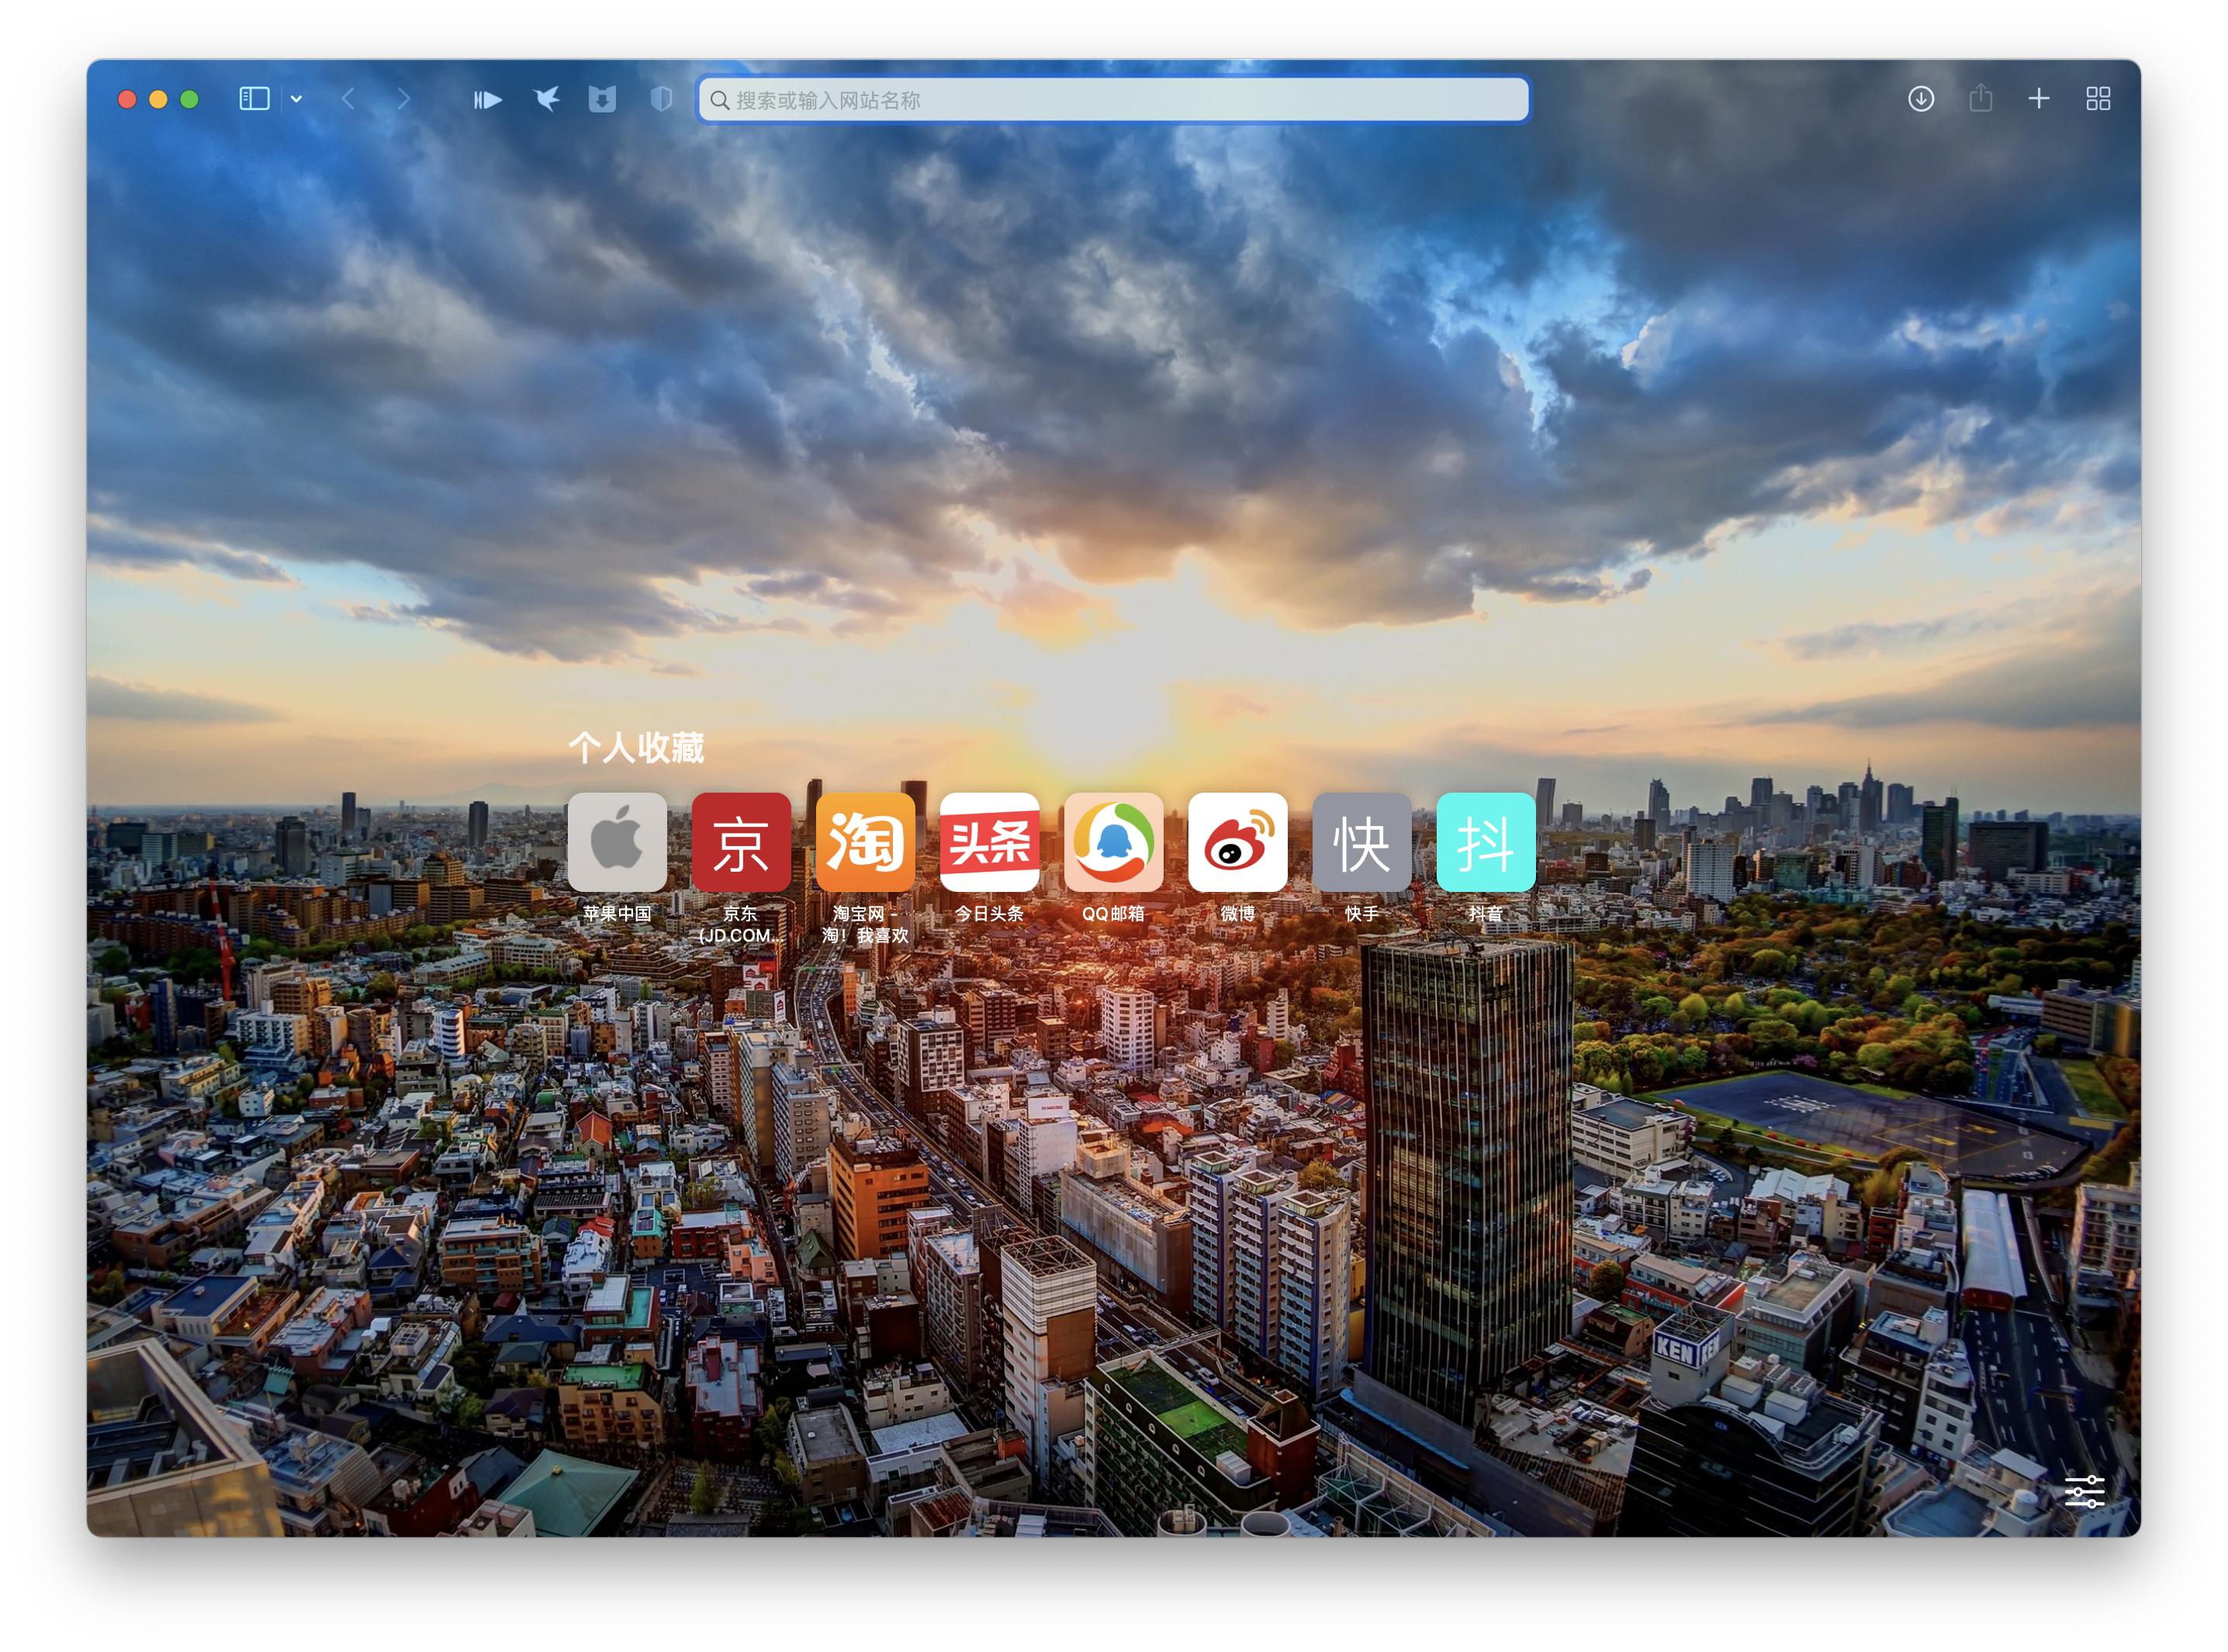2228x1652 pixels.
Task: Toggle the Safari sidebar
Action: click(x=253, y=99)
